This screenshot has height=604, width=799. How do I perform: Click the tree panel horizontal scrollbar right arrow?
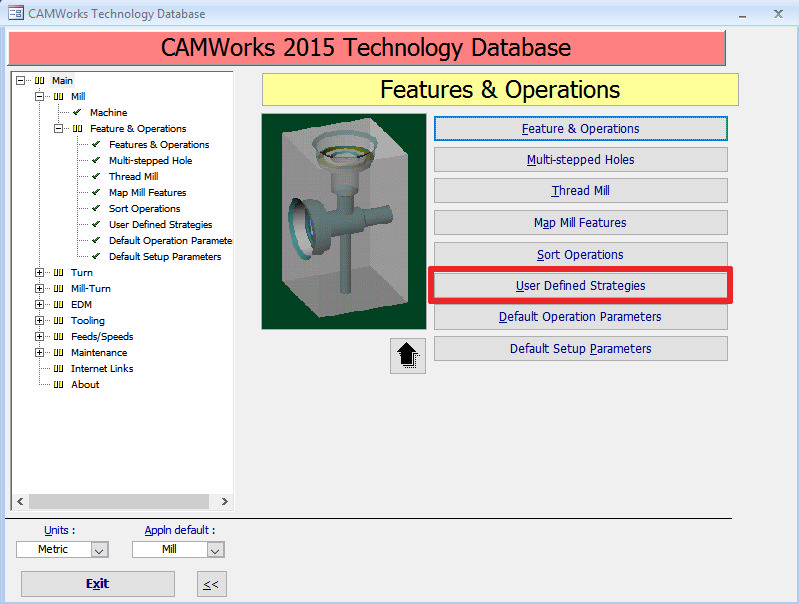click(224, 502)
